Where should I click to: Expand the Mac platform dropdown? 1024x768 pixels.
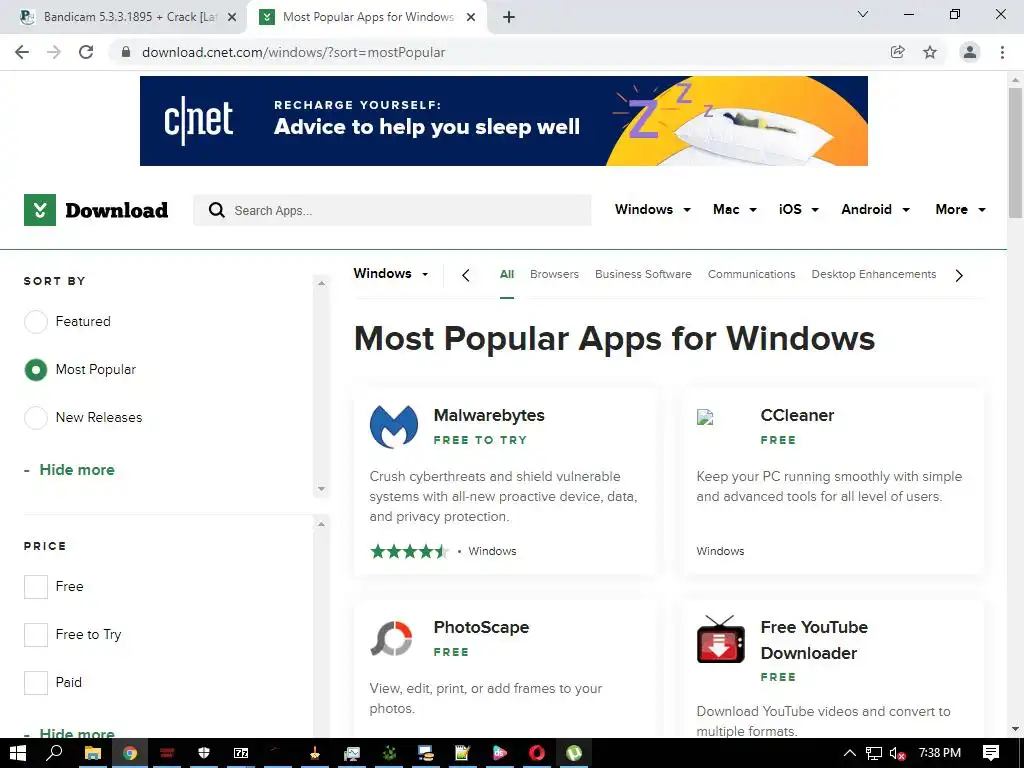click(735, 210)
